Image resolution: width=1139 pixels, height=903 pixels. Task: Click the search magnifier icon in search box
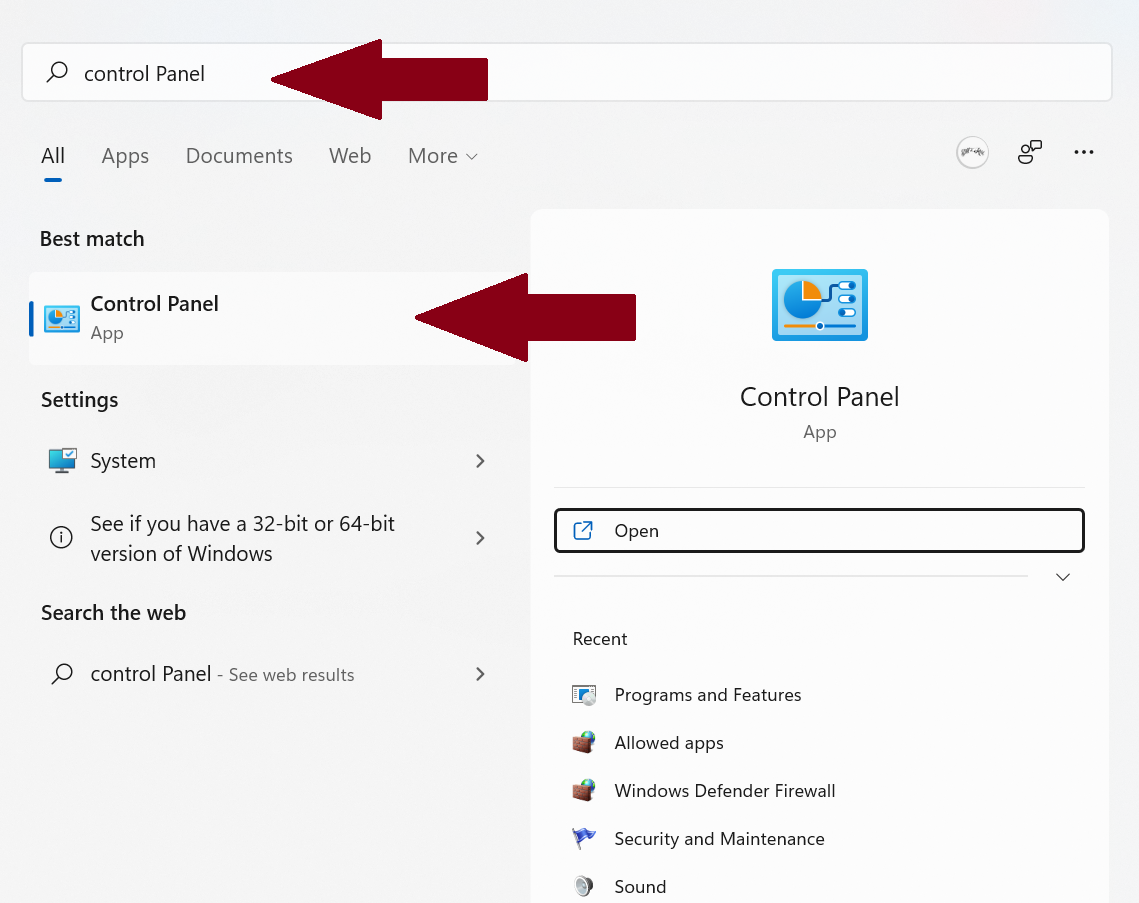coord(57,72)
